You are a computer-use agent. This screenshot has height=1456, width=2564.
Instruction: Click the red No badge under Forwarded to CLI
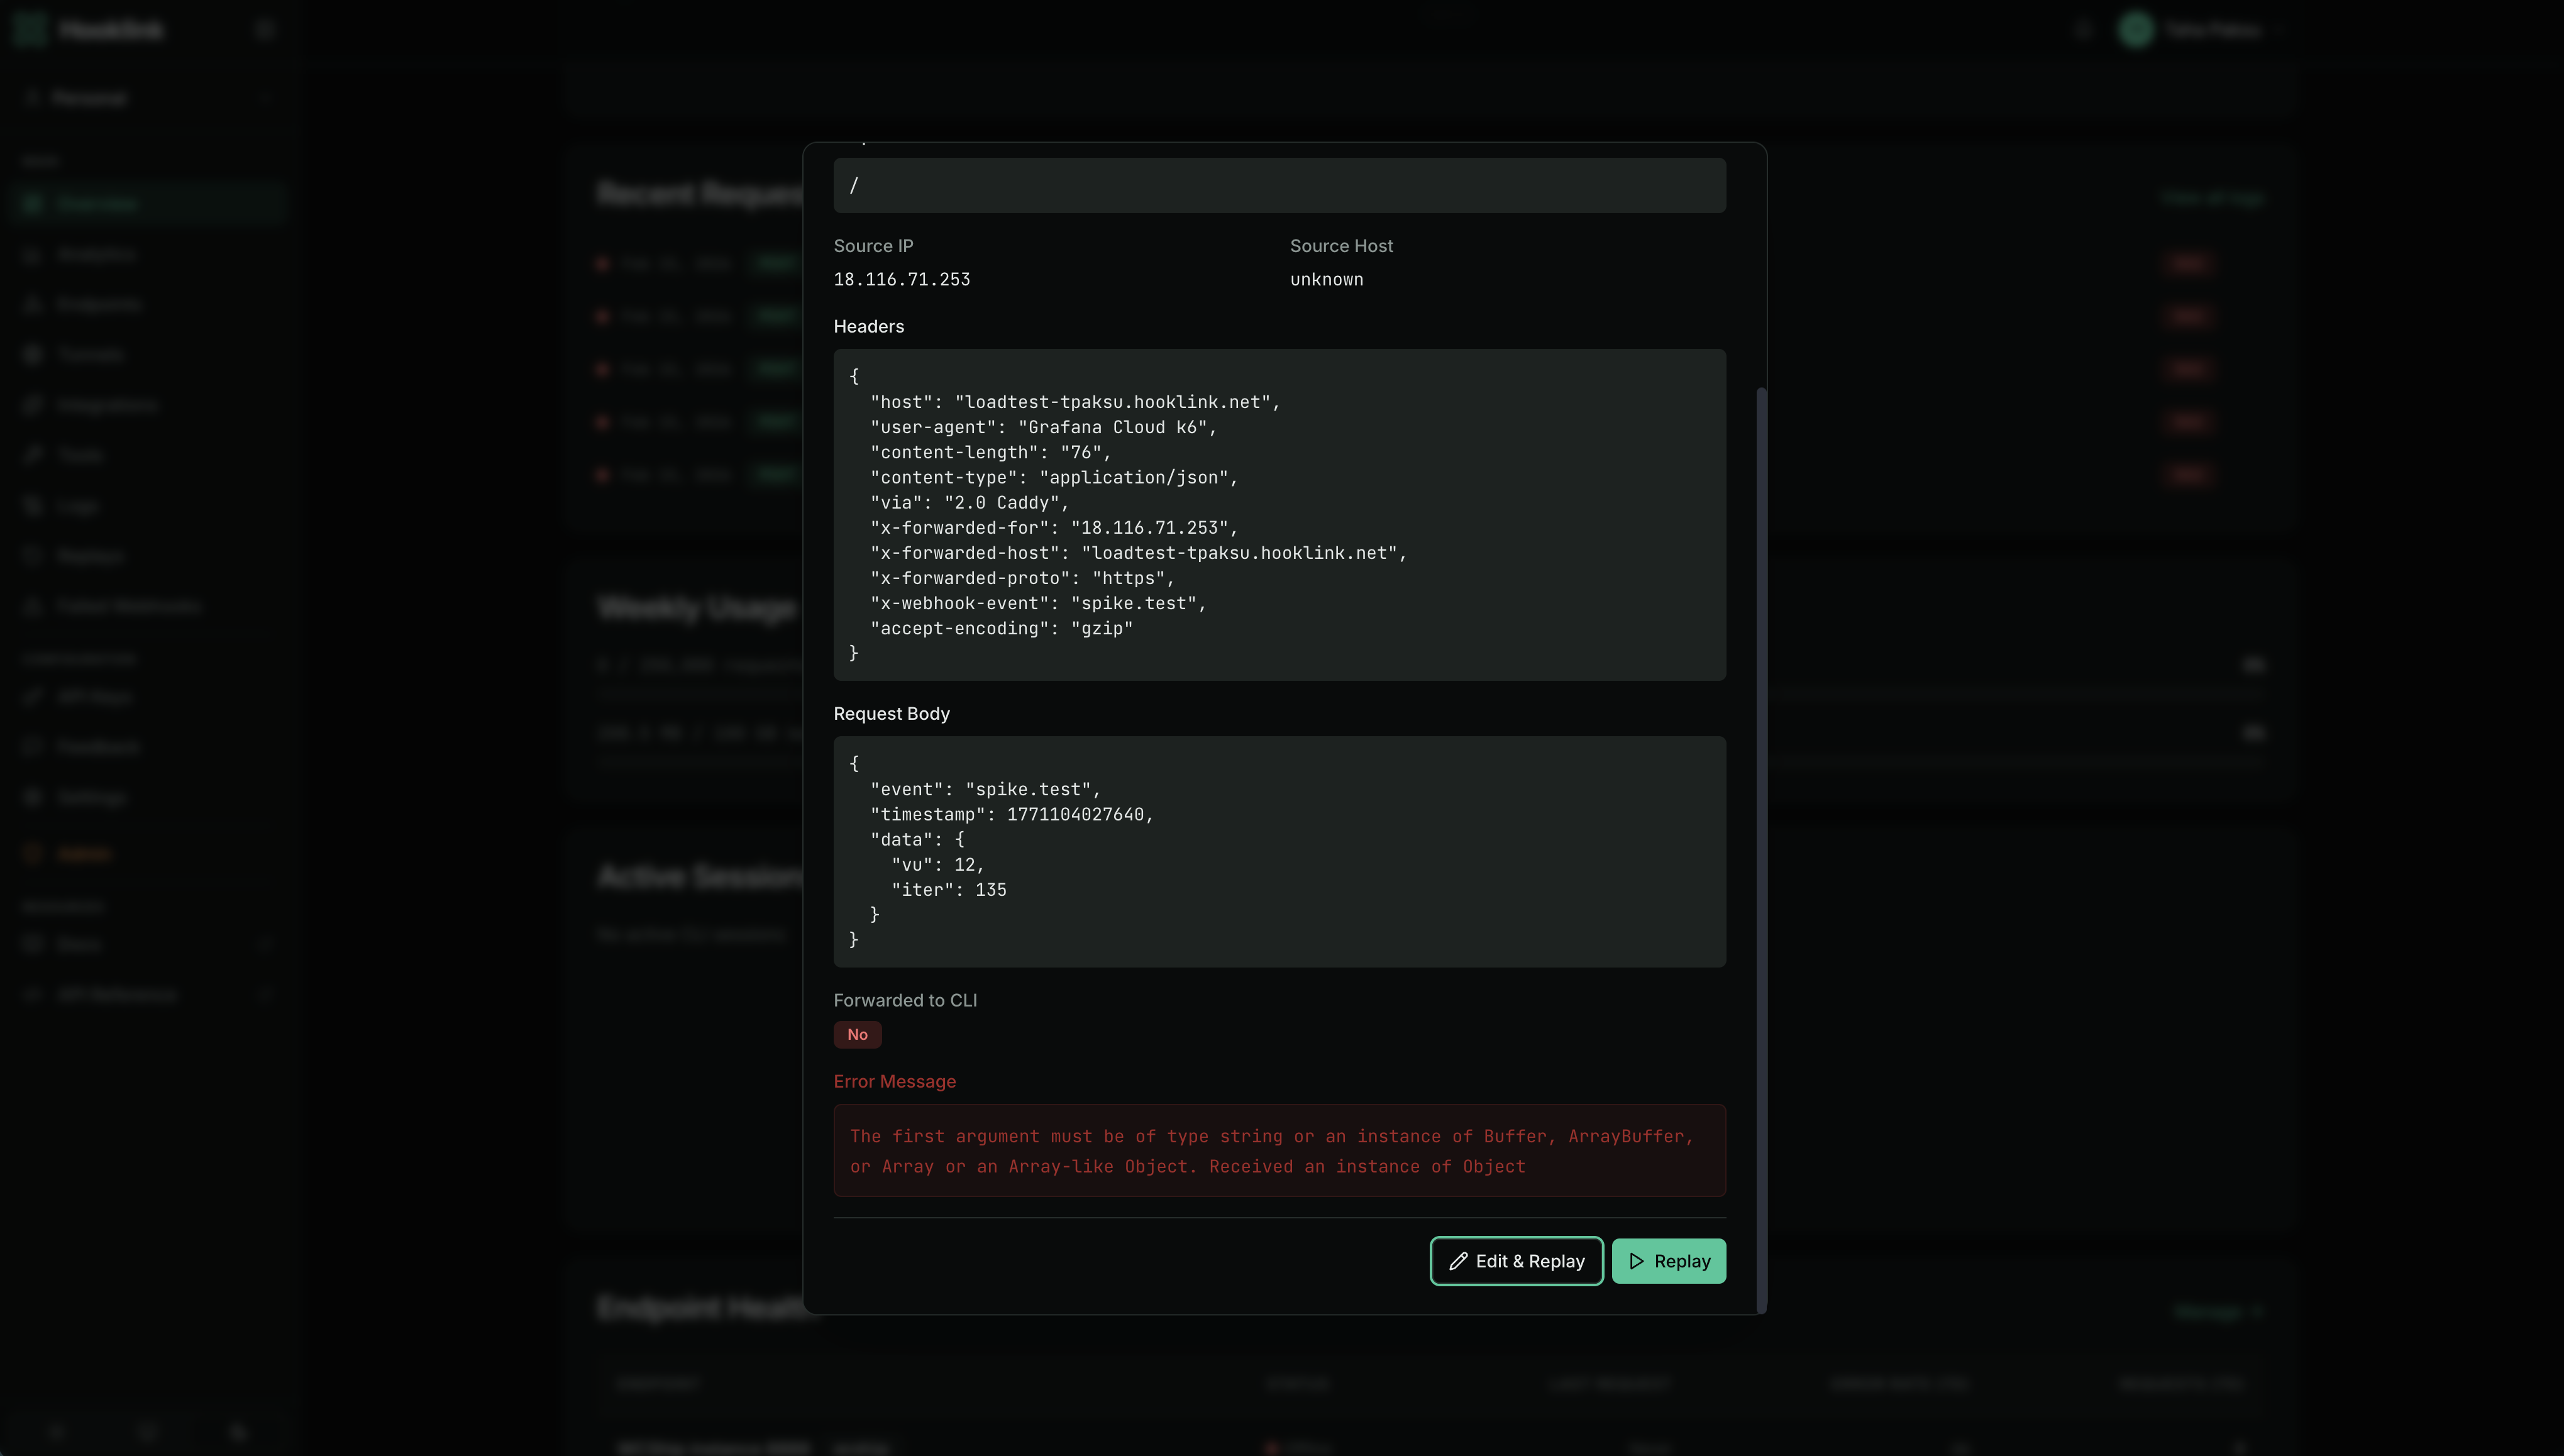[857, 1035]
